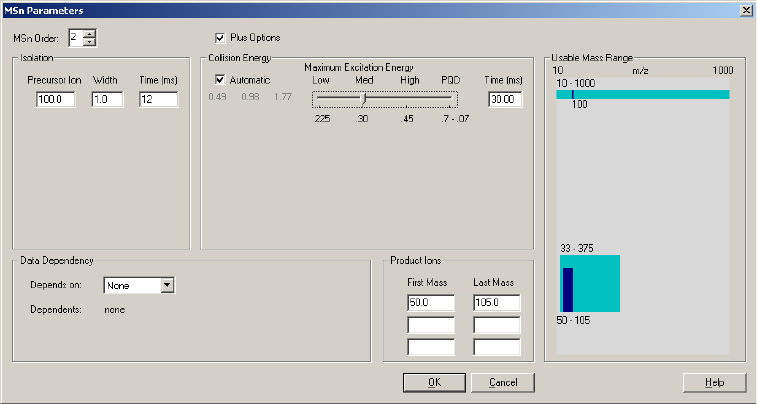Click the third empty Last Mass field

pyautogui.click(x=497, y=347)
